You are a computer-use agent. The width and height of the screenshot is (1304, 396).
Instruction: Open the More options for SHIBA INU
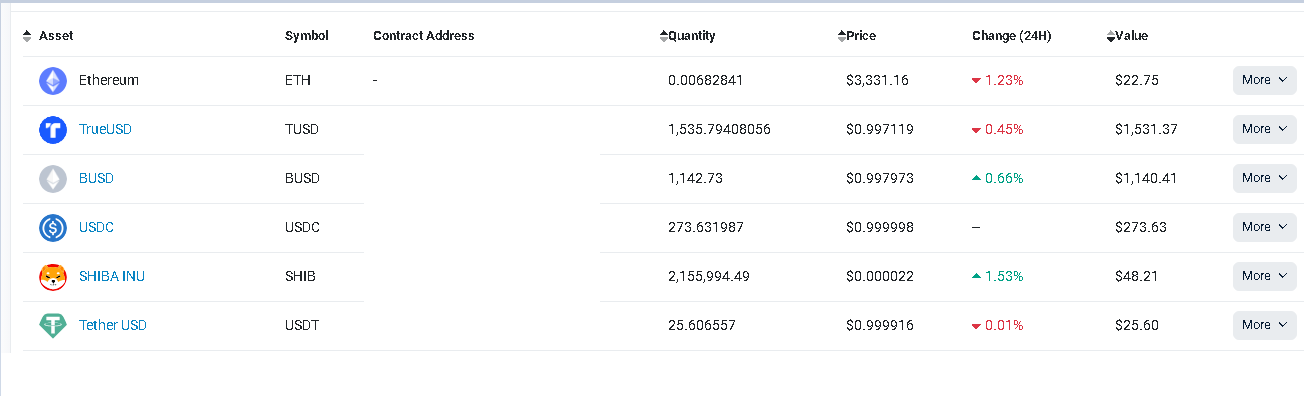pyautogui.click(x=1264, y=276)
